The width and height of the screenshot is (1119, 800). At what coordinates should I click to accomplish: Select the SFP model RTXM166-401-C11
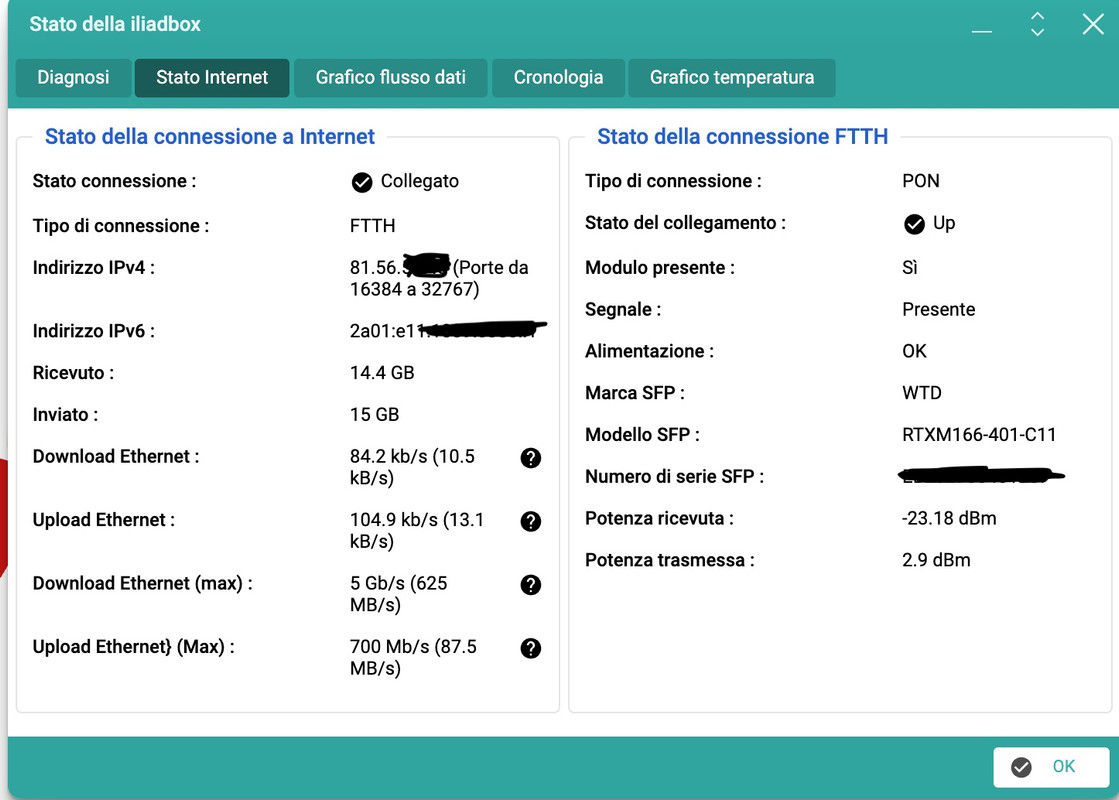[x=979, y=435]
